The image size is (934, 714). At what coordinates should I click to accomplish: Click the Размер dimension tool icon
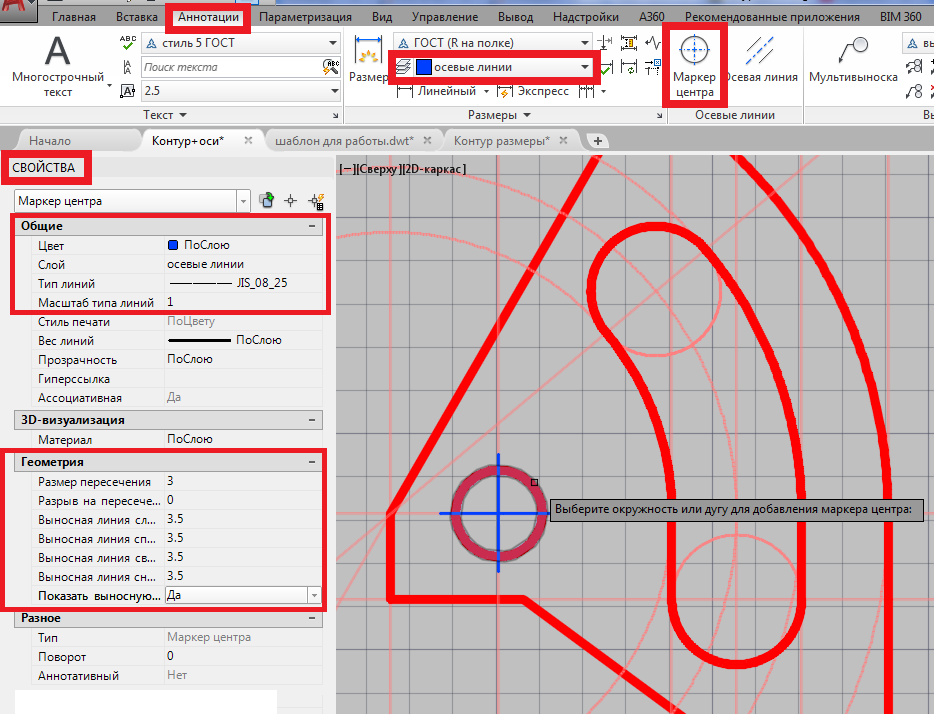(370, 60)
